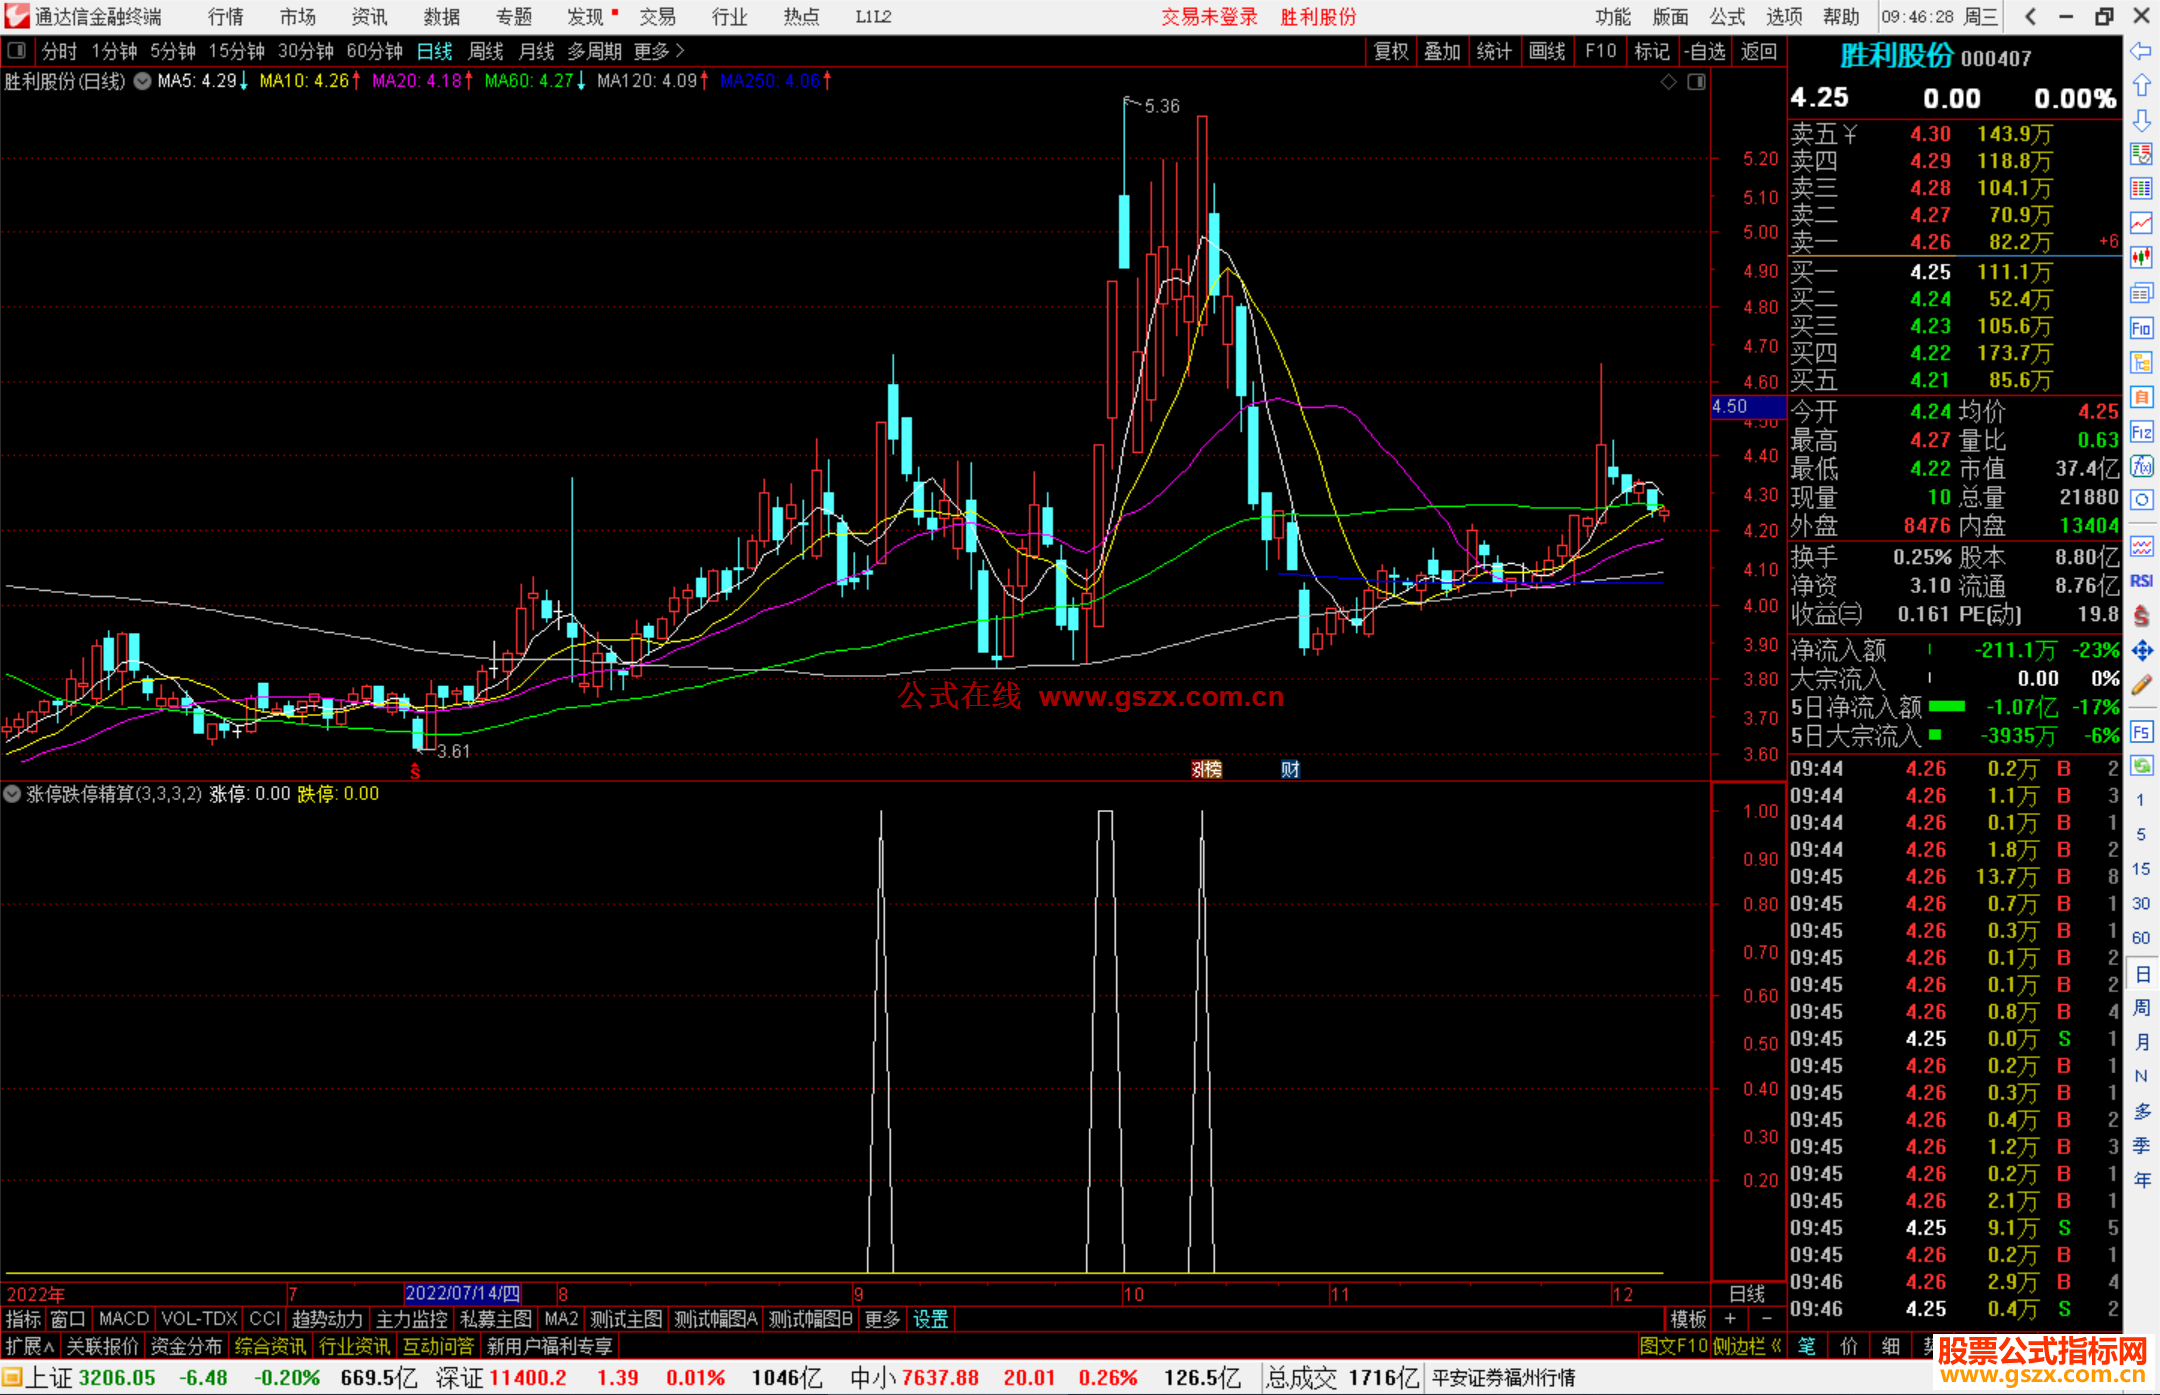Click the candlestick chart icon in sidebar
This screenshot has height=1395, width=2160.
pyautogui.click(x=2141, y=258)
